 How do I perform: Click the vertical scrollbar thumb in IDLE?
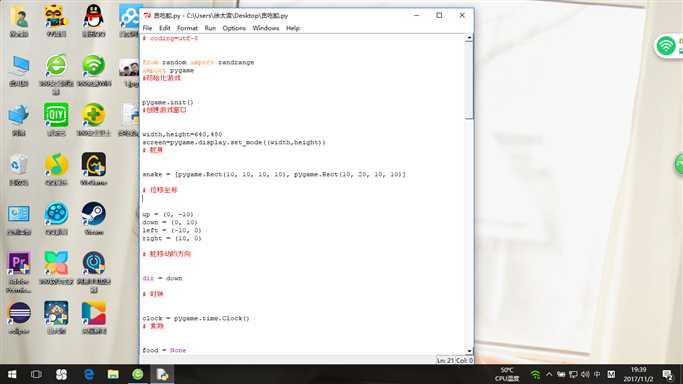click(x=469, y=80)
